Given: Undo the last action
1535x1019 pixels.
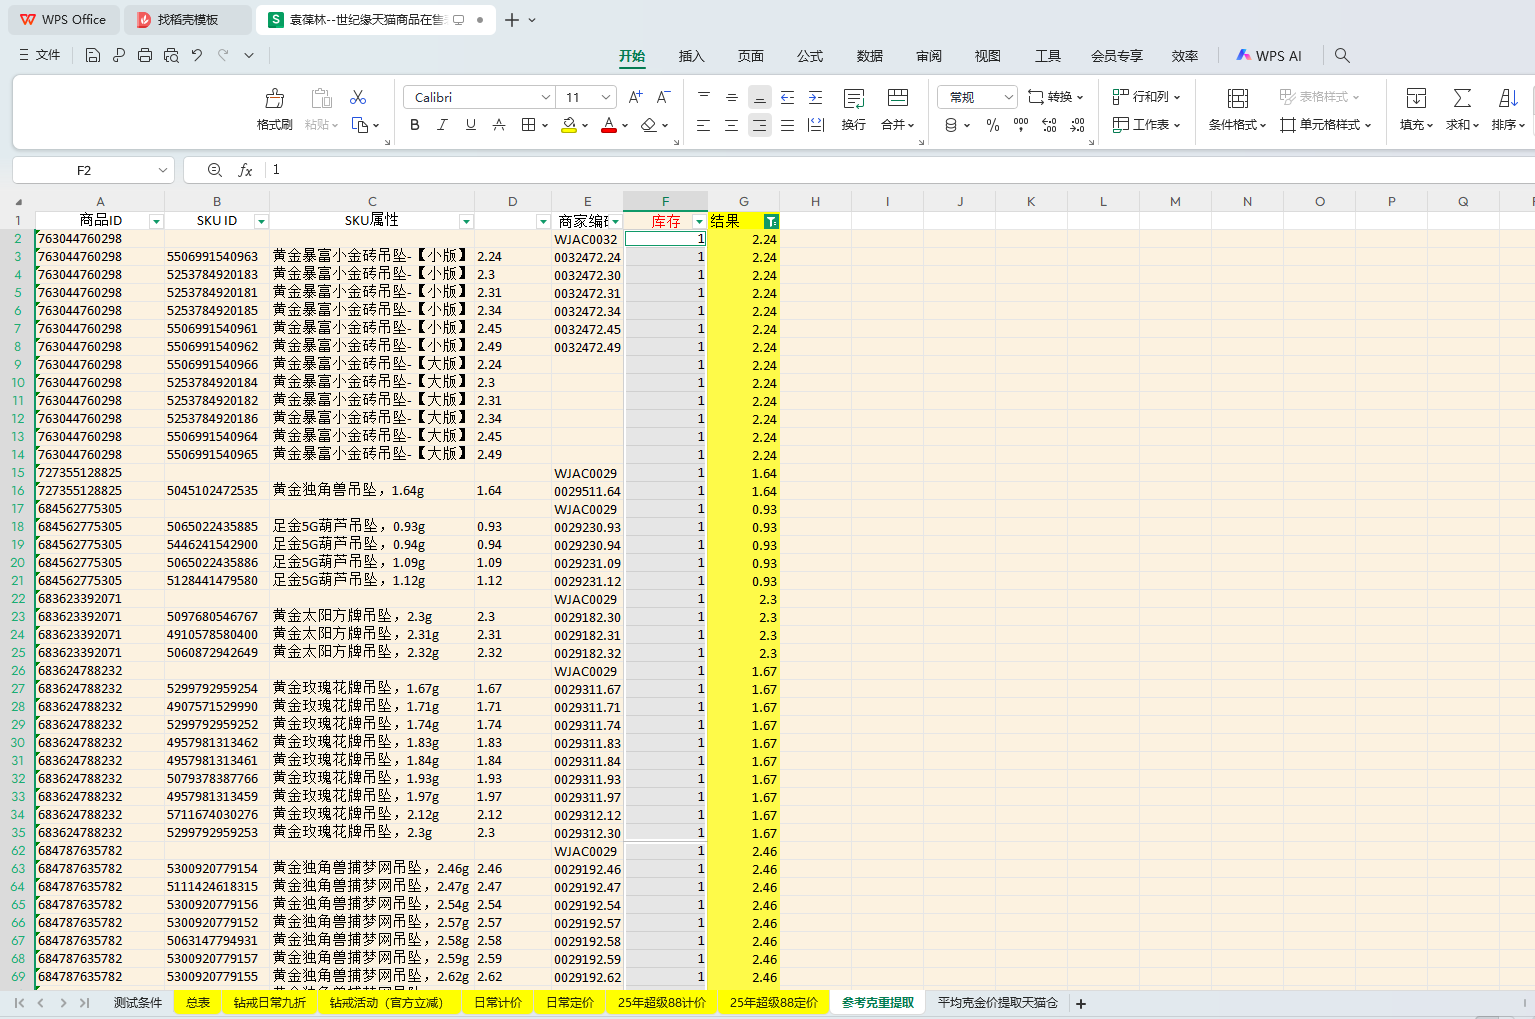Looking at the screenshot, I should pyautogui.click(x=197, y=55).
